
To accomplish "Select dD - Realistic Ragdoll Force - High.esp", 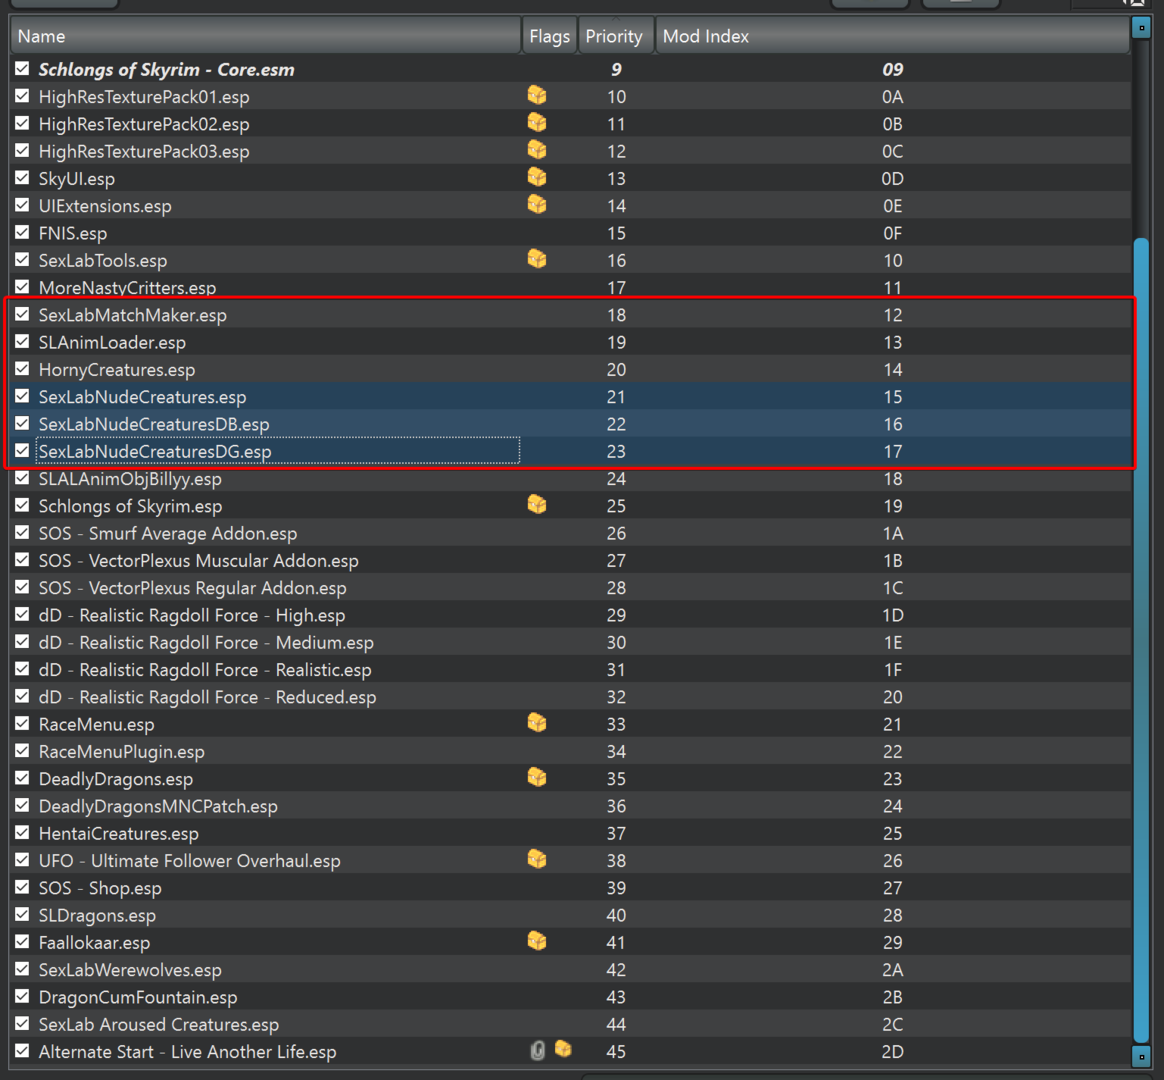I will [570, 615].
